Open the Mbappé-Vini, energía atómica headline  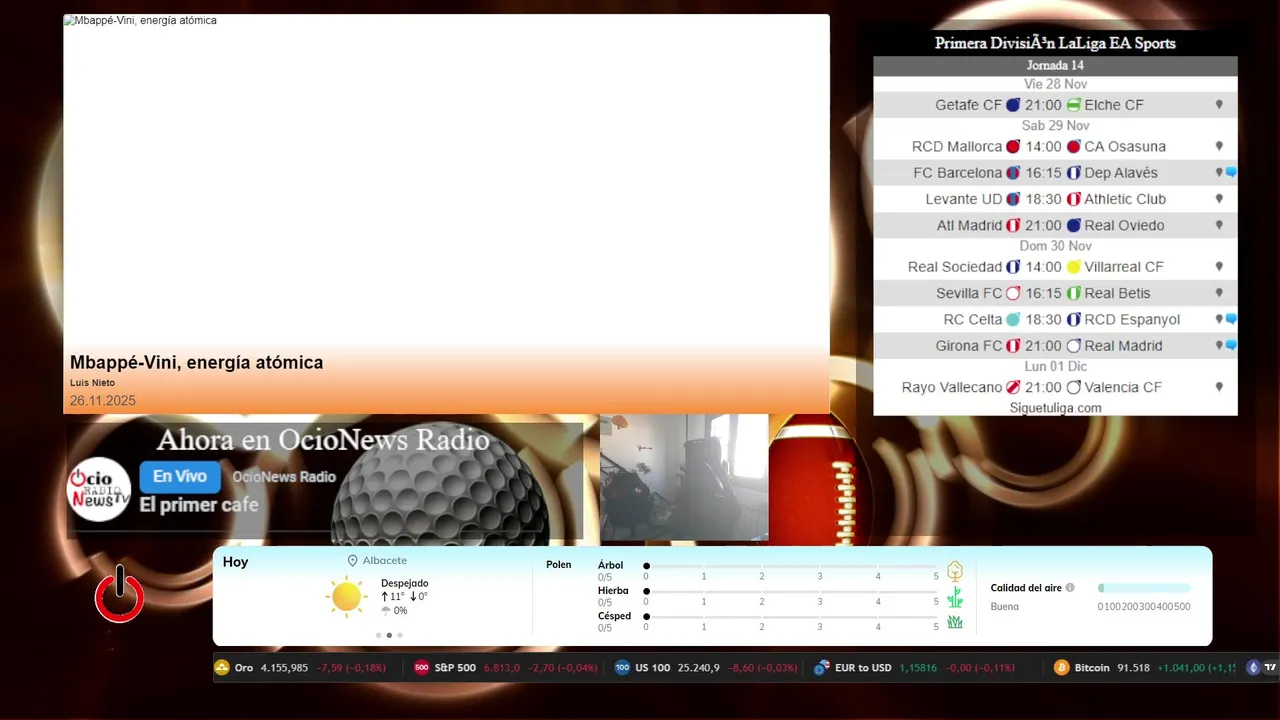point(196,363)
